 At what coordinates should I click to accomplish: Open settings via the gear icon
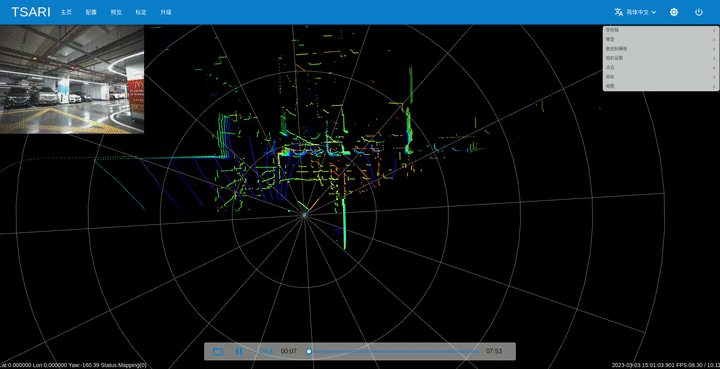[x=674, y=12]
